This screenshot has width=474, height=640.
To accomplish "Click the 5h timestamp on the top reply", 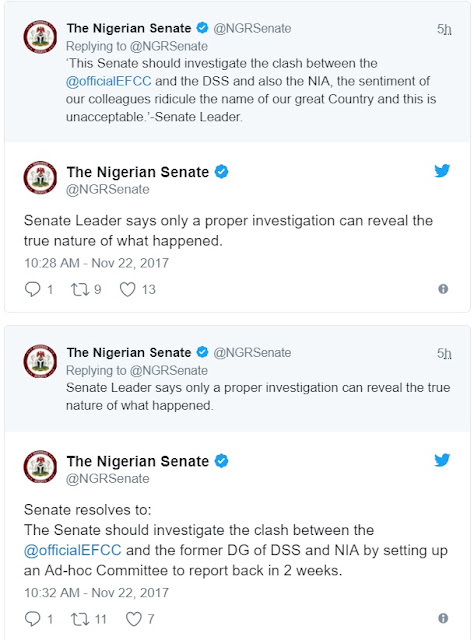I will click(x=444, y=29).
